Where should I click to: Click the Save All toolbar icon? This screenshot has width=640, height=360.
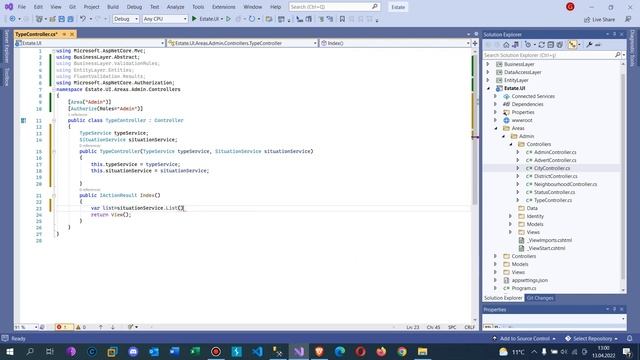[71, 19]
